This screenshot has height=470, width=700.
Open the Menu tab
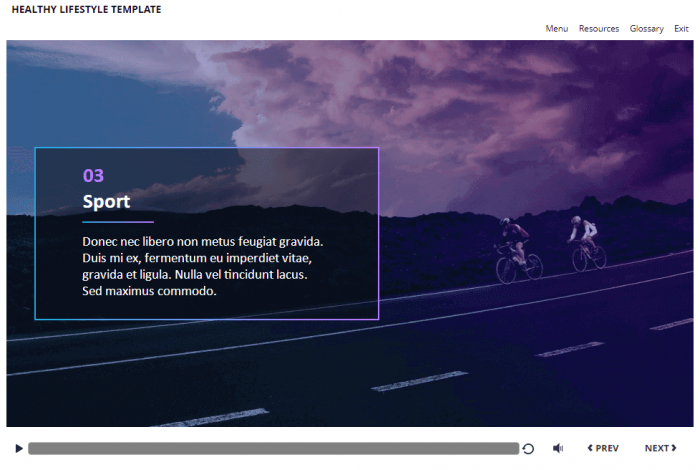click(x=556, y=29)
